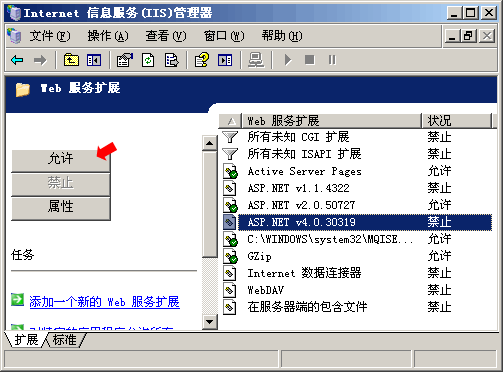Sort by the 状况 column header
The width and height of the screenshot is (503, 372).
[457, 121]
